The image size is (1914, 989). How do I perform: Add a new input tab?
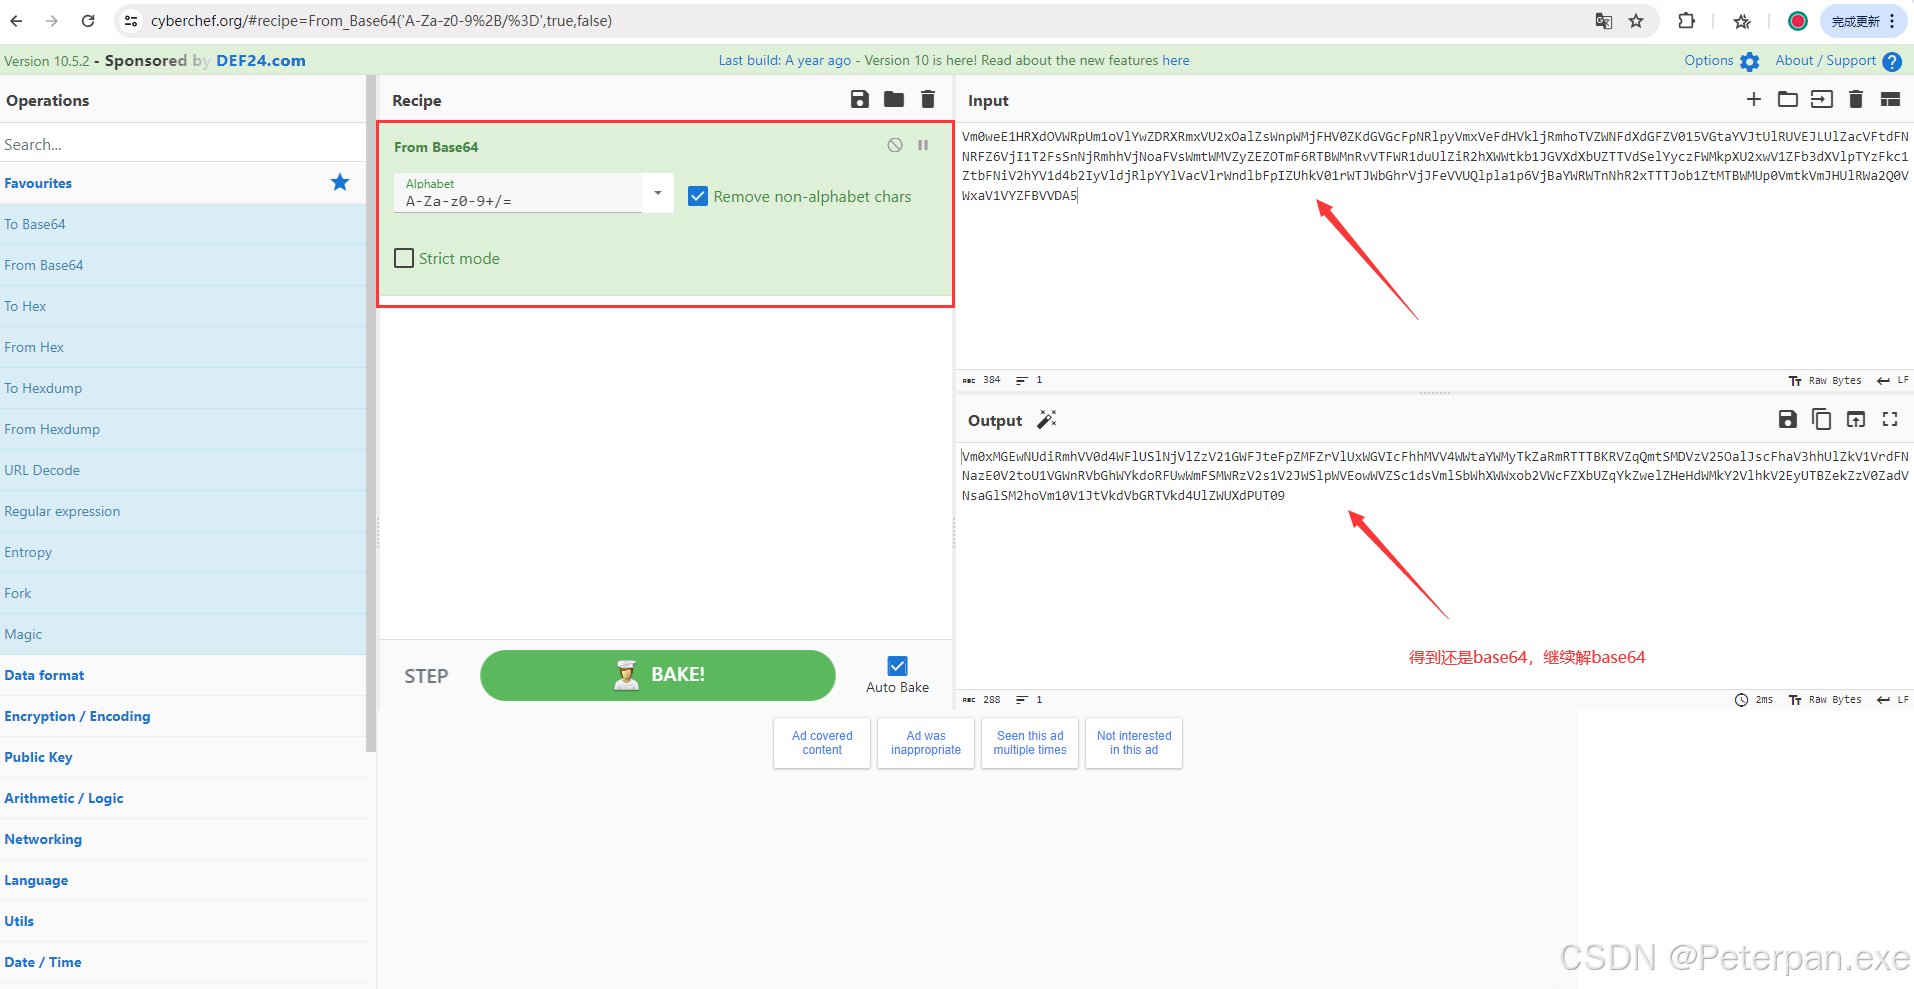[1754, 99]
